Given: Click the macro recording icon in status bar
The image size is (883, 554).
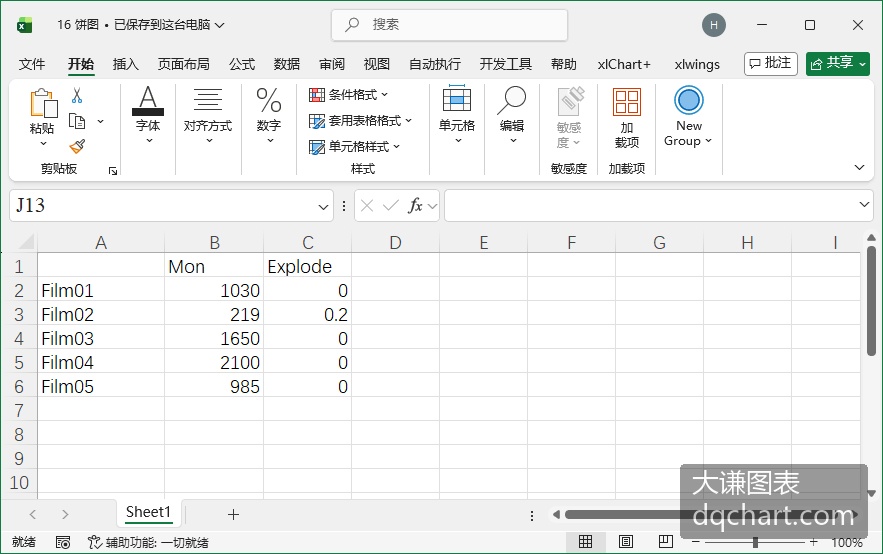Looking at the screenshot, I should tap(63, 542).
